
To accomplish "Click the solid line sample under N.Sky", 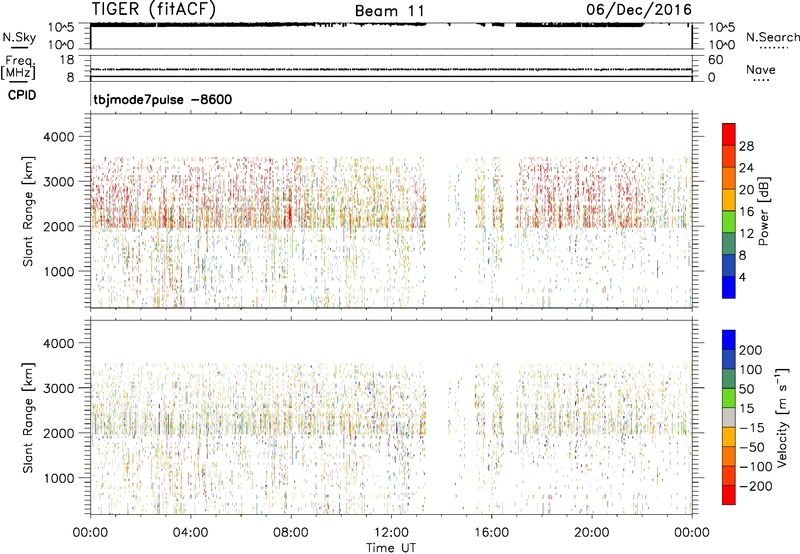I will 19,47.
